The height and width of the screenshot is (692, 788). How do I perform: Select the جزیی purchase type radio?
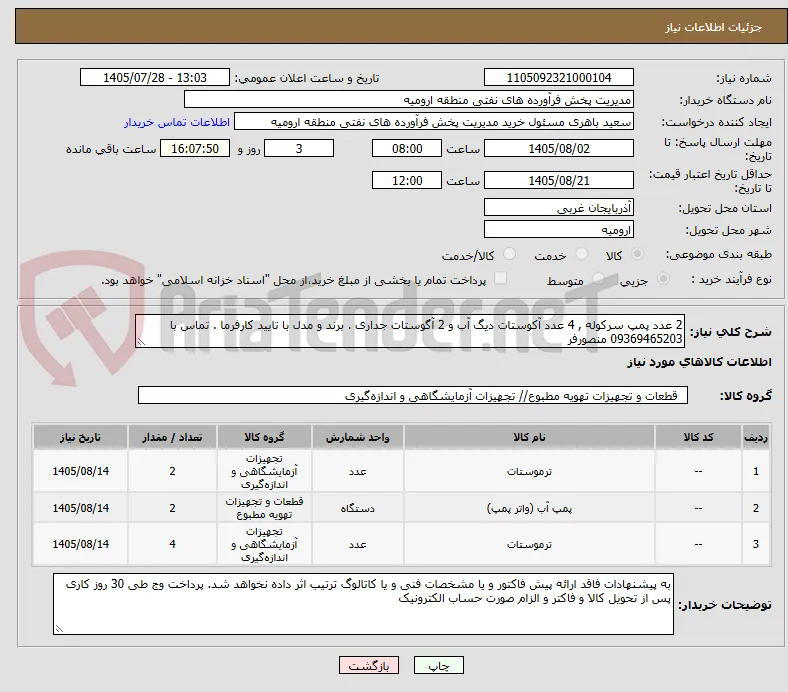coord(663,278)
